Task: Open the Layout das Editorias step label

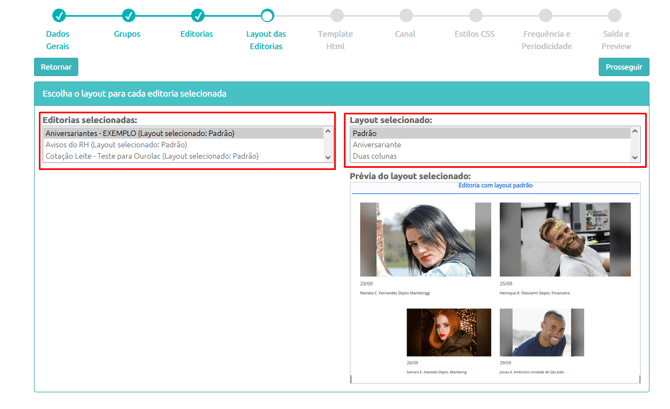Action: (x=266, y=40)
